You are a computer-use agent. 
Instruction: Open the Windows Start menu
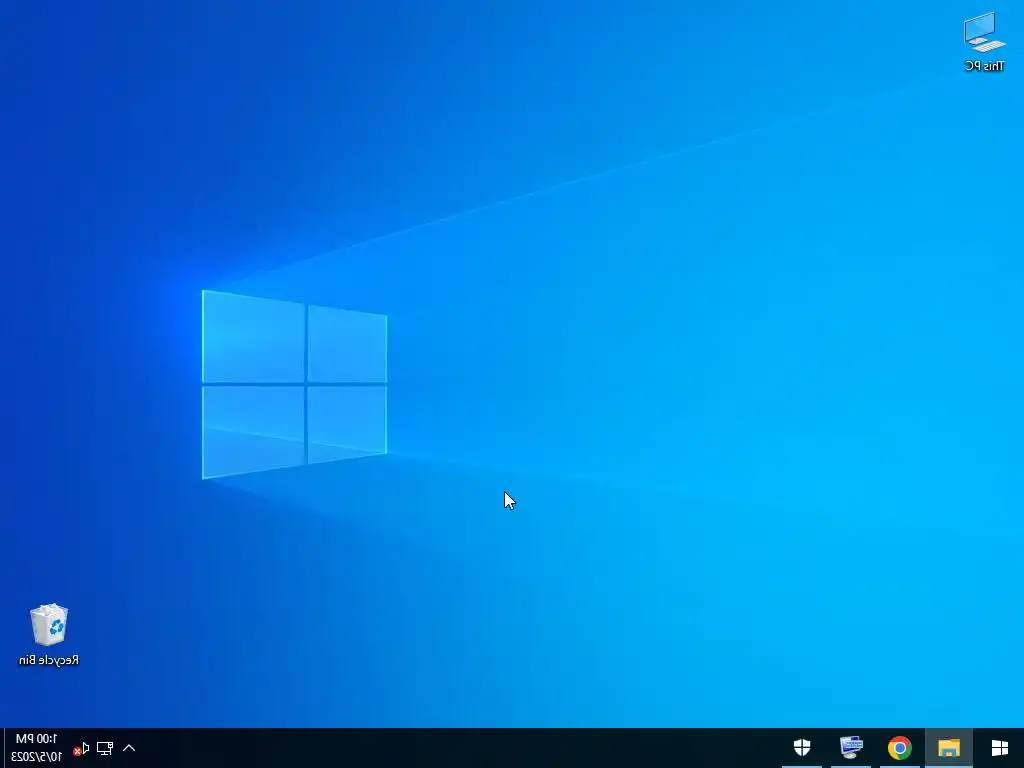coord(1000,748)
